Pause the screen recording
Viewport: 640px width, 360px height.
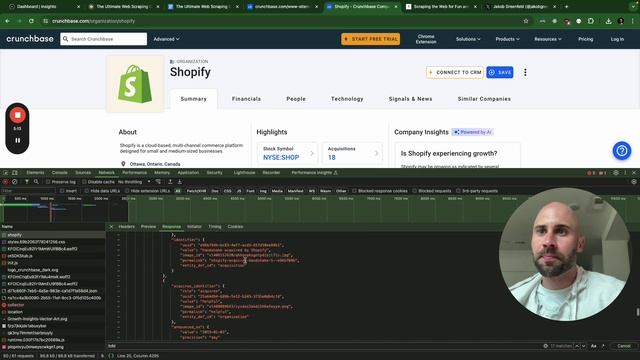click(x=18, y=140)
